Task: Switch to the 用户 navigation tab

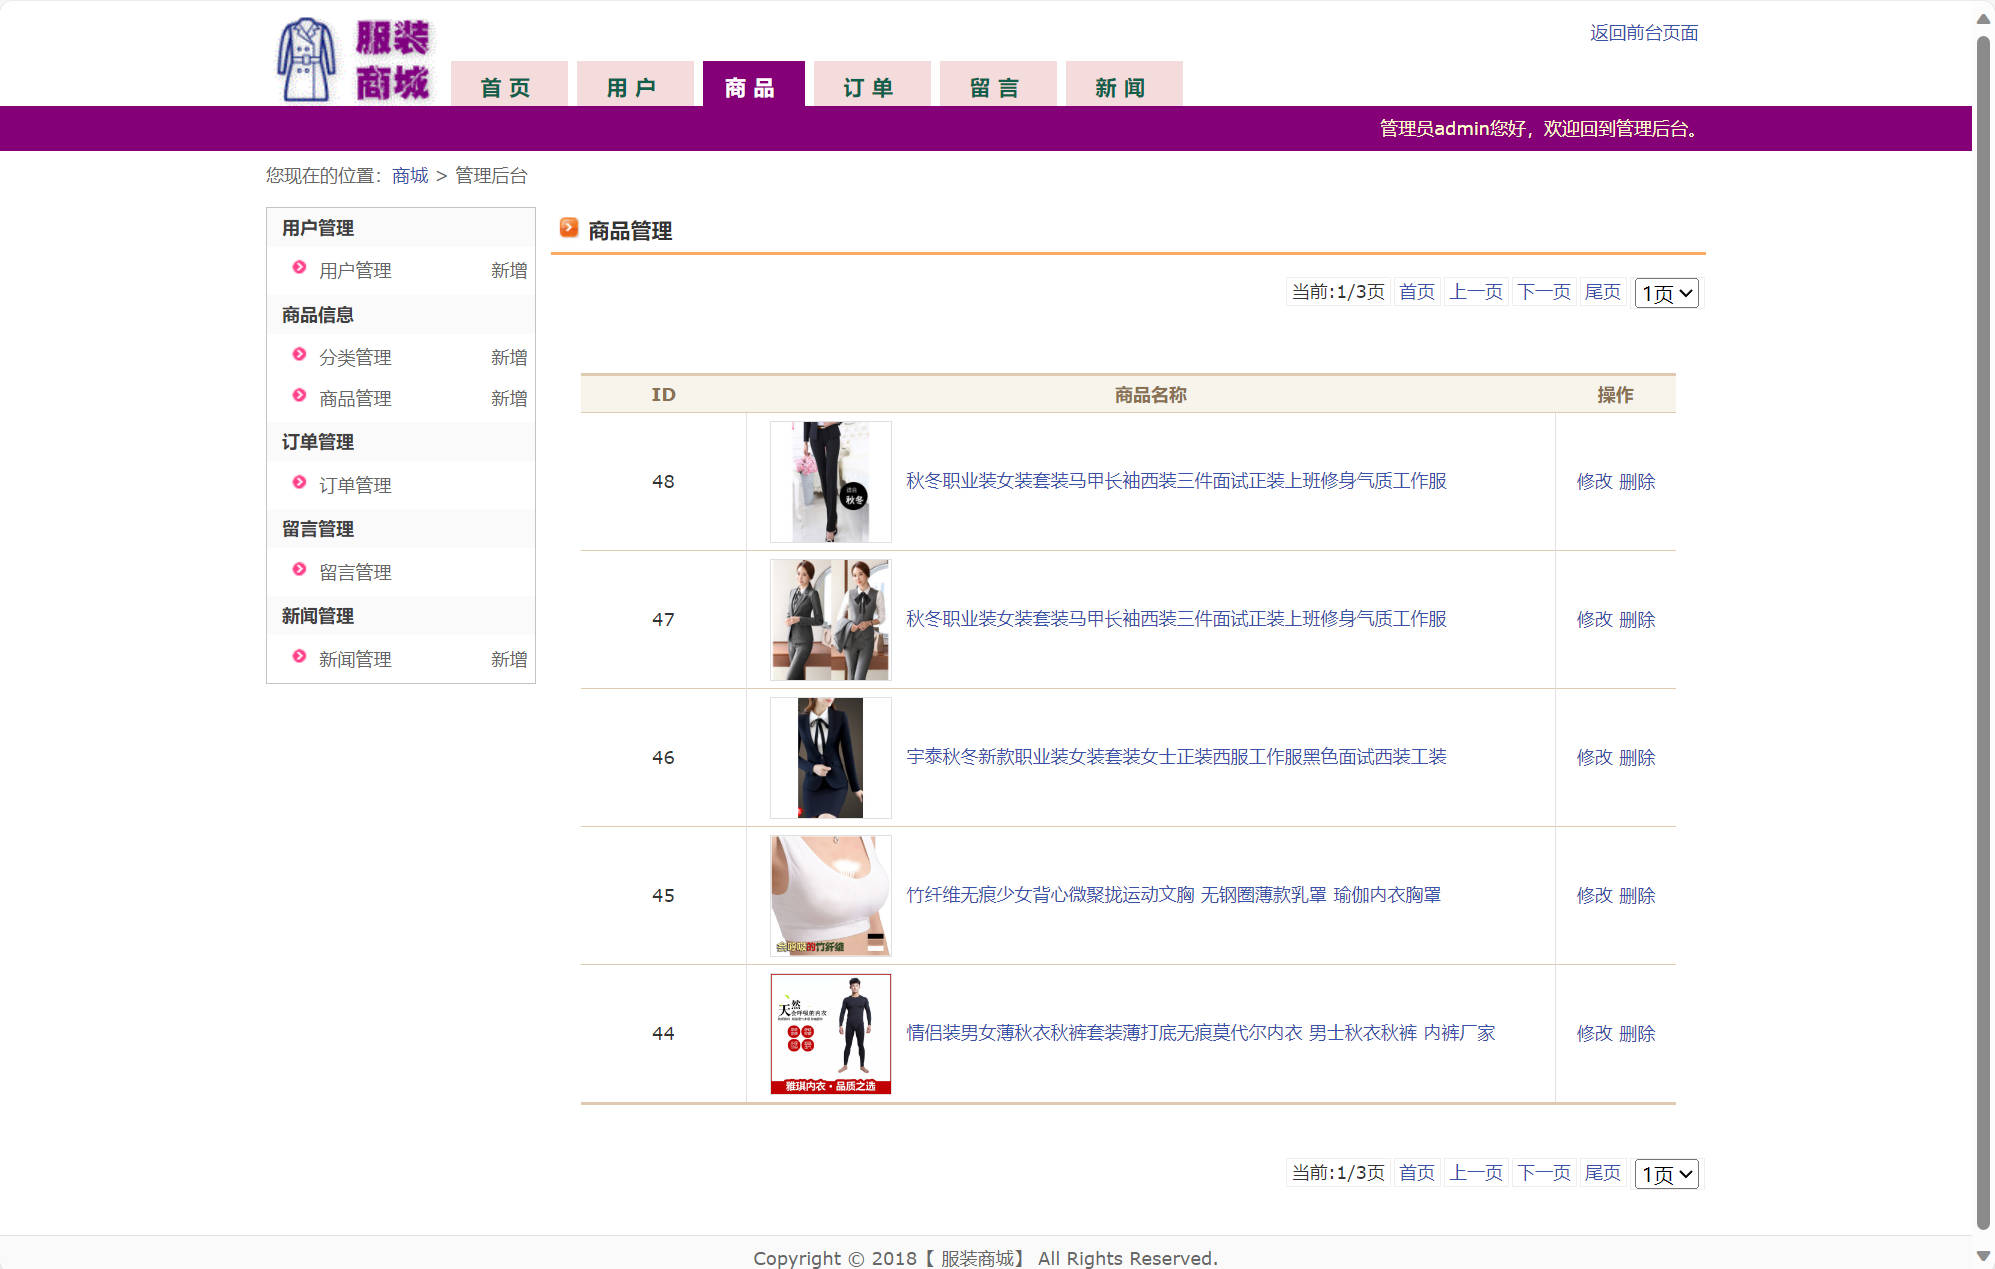Action: click(x=633, y=86)
